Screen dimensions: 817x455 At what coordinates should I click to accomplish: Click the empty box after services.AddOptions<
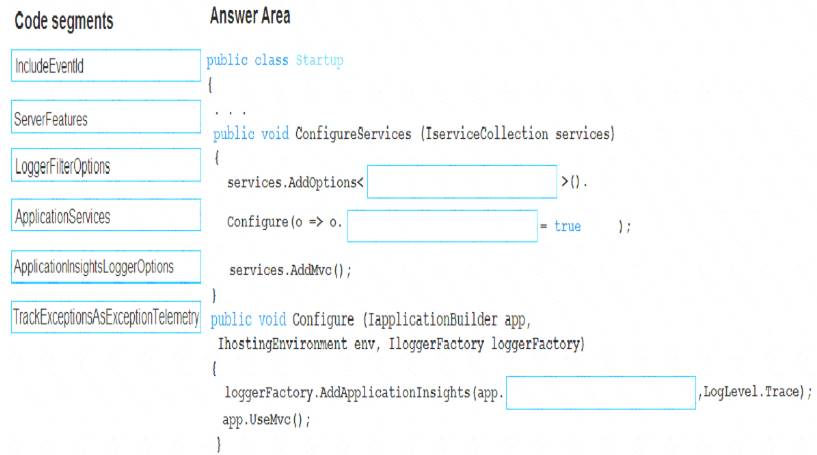tap(461, 182)
